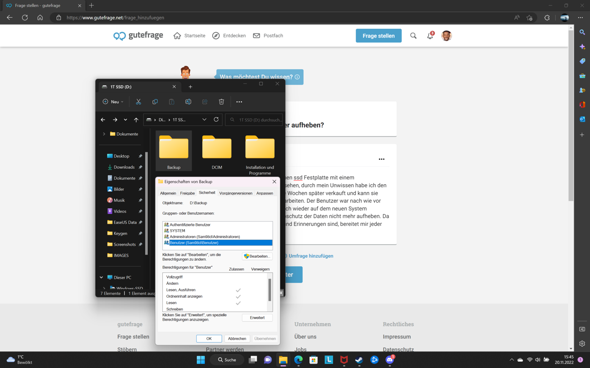Select the Installation und Programme folder
The height and width of the screenshot is (368, 590).
pyautogui.click(x=260, y=154)
